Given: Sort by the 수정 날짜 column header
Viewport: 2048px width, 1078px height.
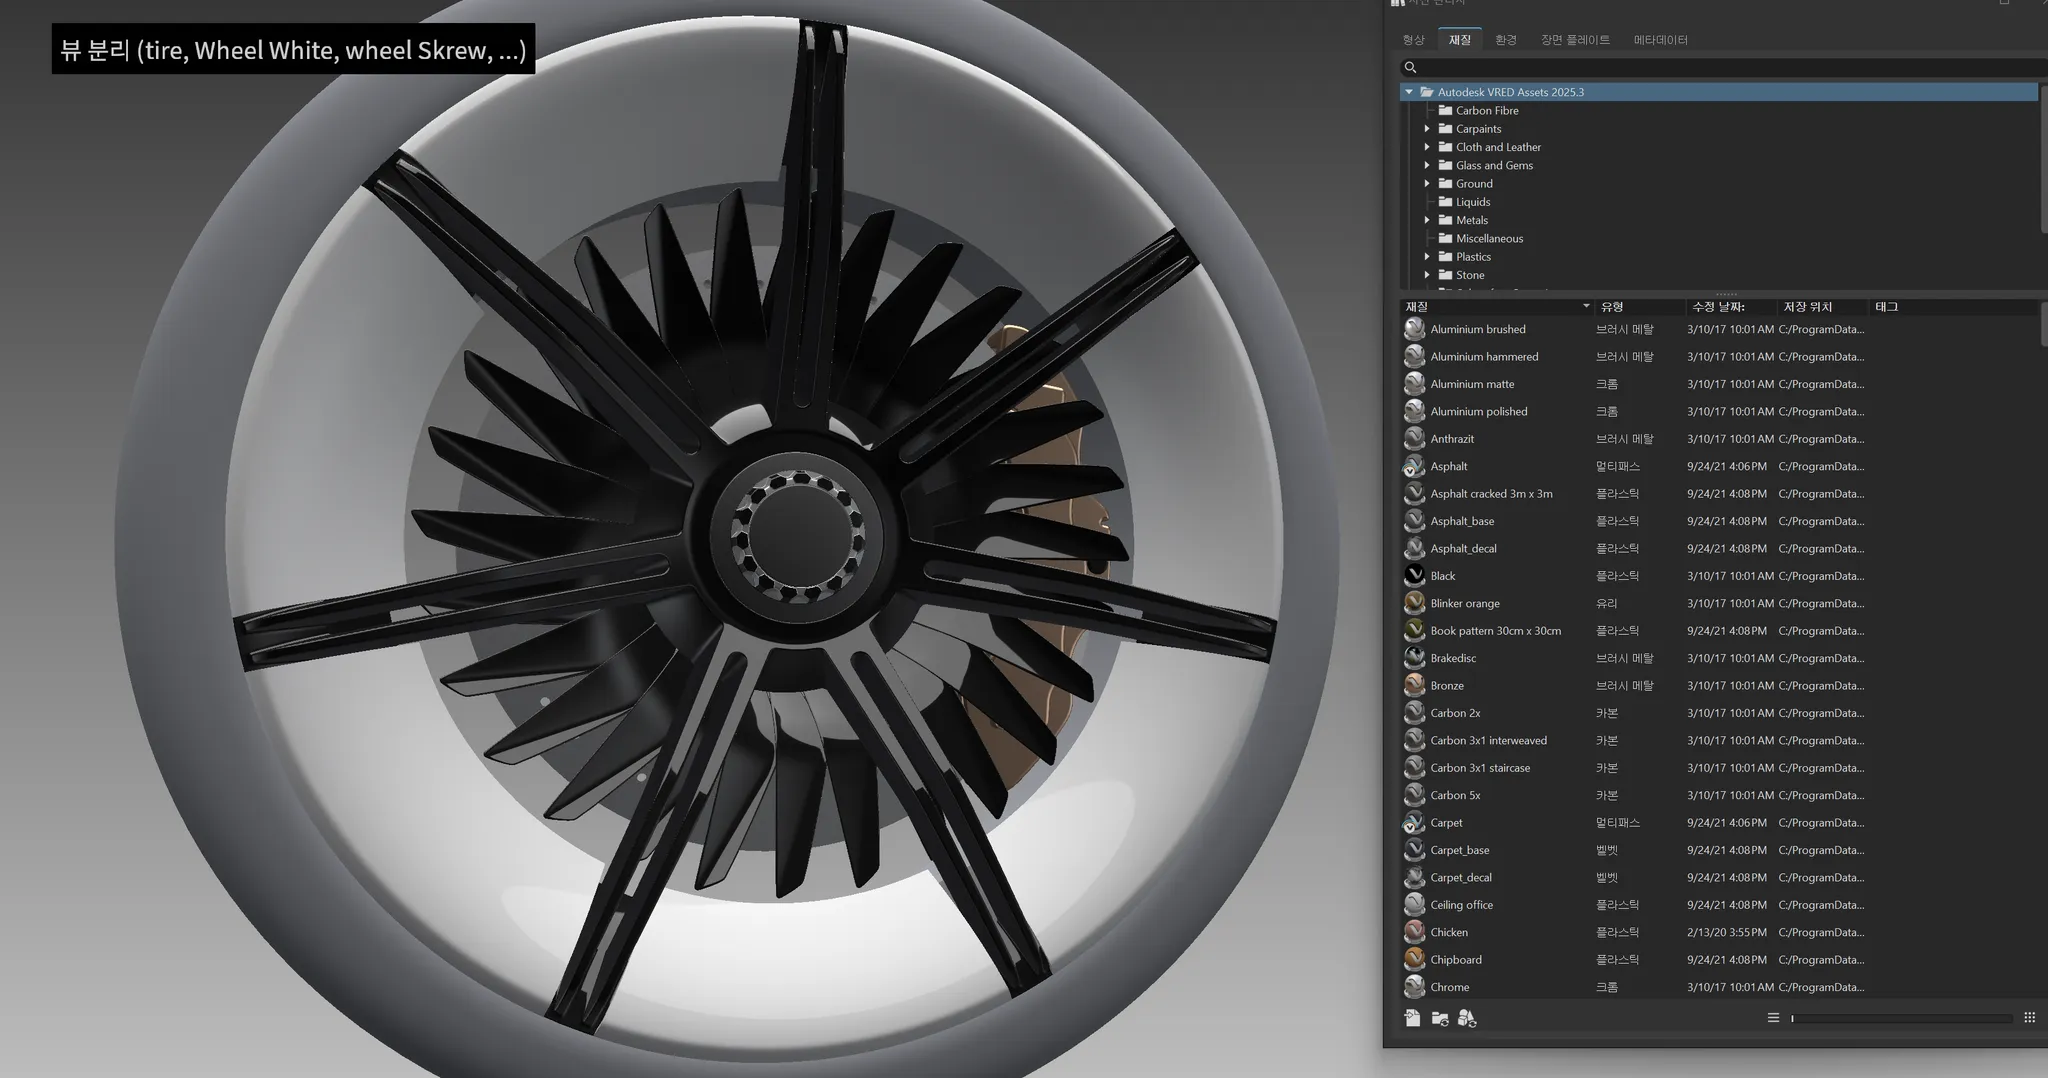Looking at the screenshot, I should click(1731, 307).
